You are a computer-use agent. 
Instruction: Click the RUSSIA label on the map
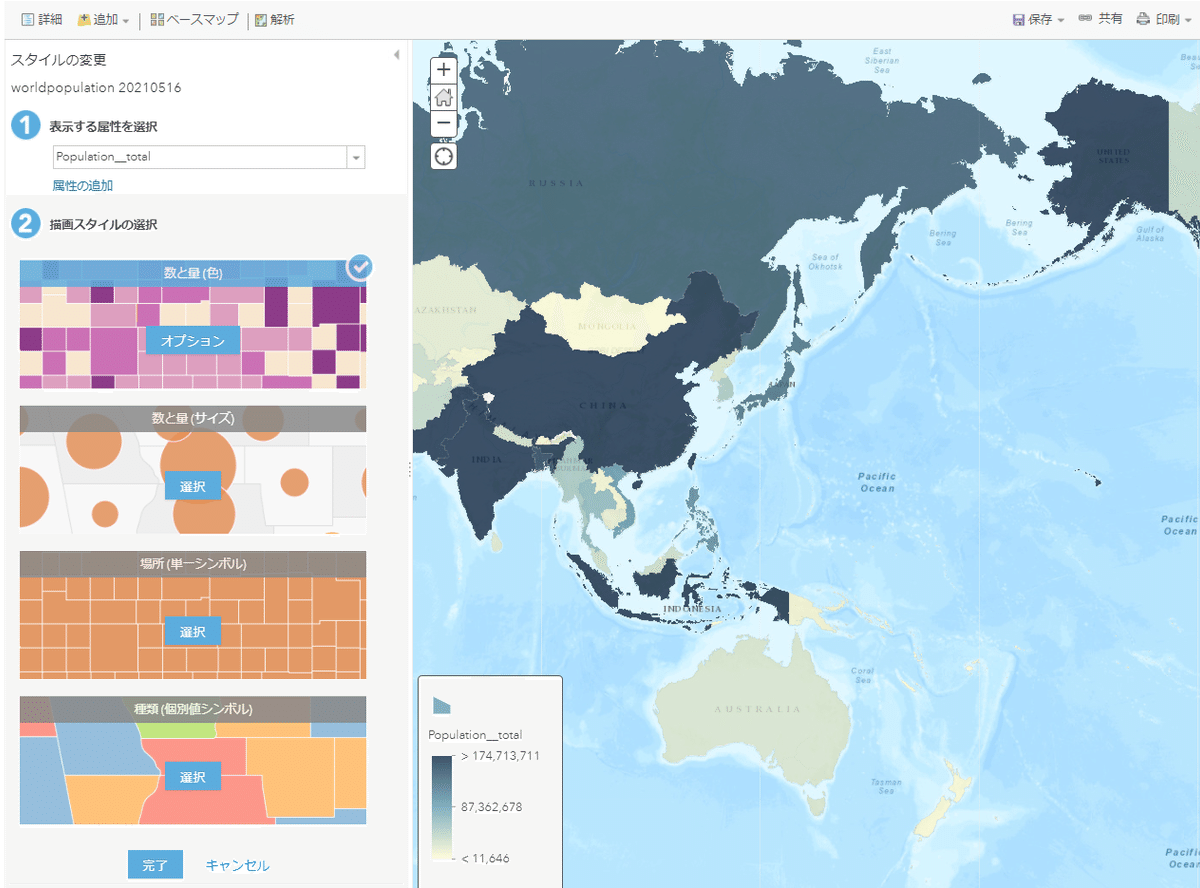pyautogui.click(x=556, y=183)
